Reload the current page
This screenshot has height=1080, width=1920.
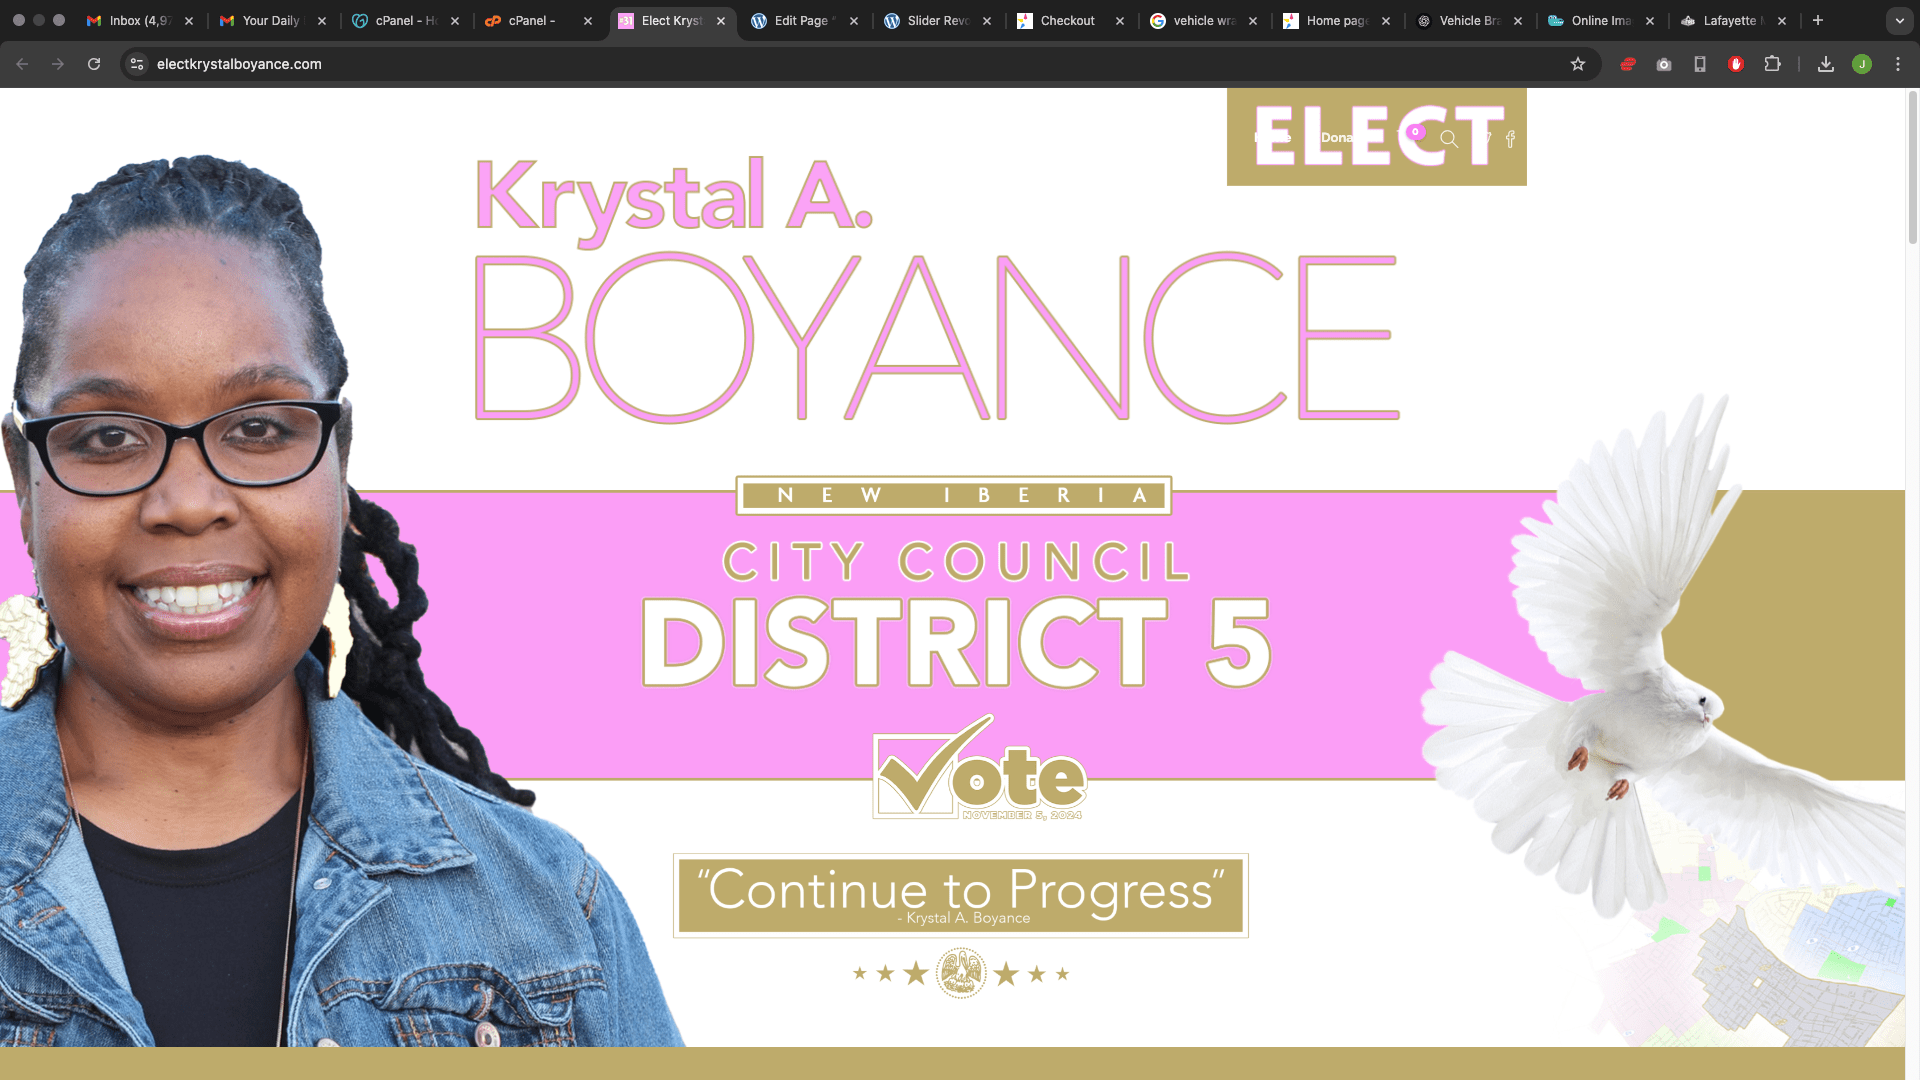click(x=94, y=64)
